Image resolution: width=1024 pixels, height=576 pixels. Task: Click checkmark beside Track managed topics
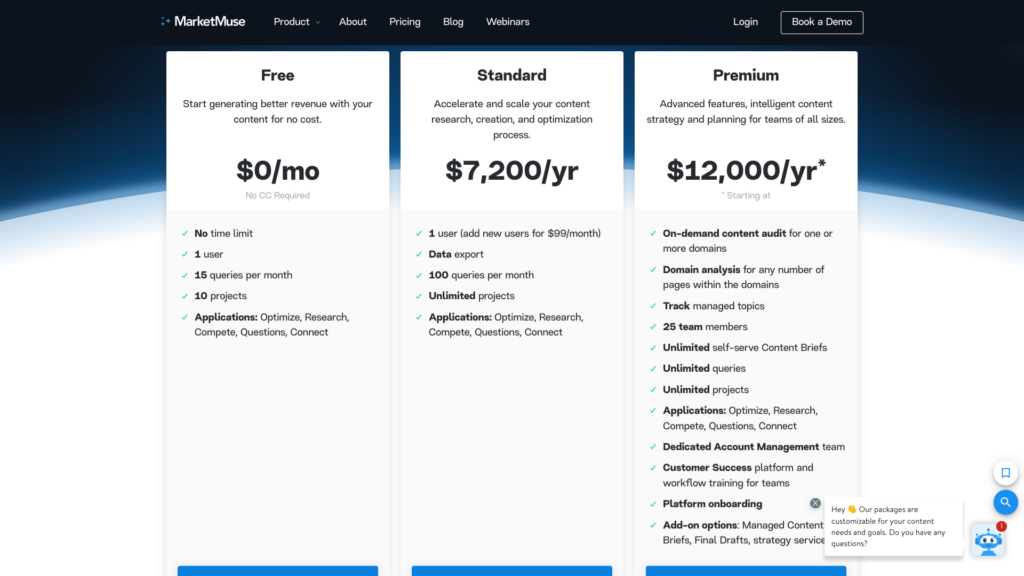653,306
